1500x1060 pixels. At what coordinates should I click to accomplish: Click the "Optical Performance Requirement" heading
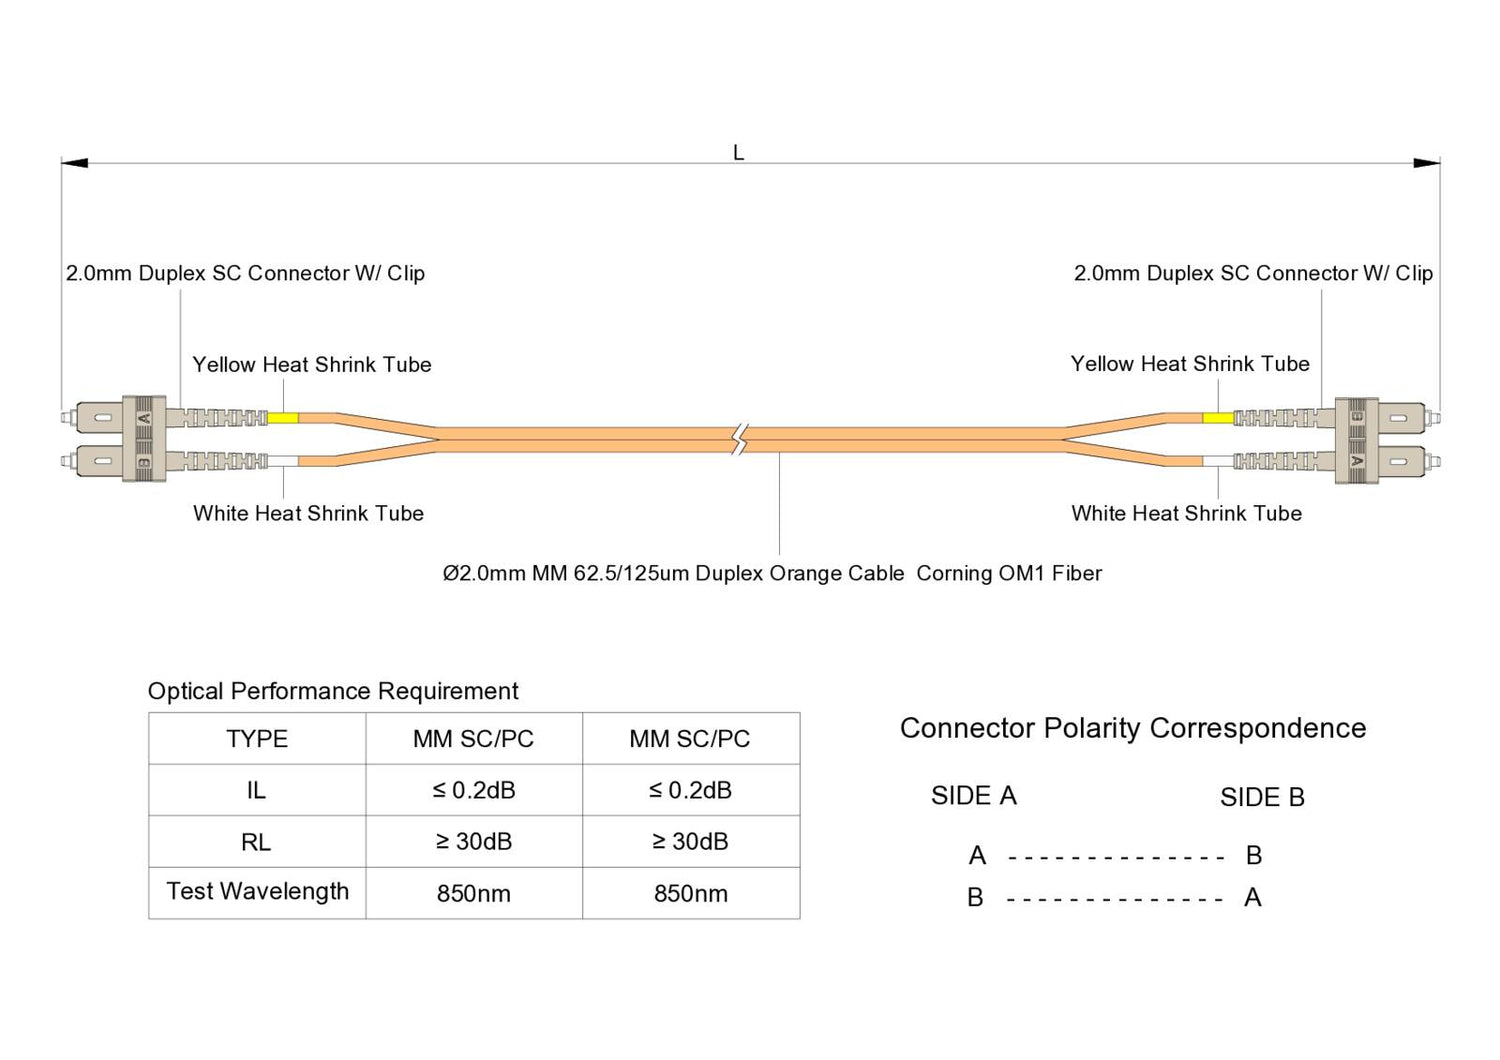pyautogui.click(x=333, y=691)
